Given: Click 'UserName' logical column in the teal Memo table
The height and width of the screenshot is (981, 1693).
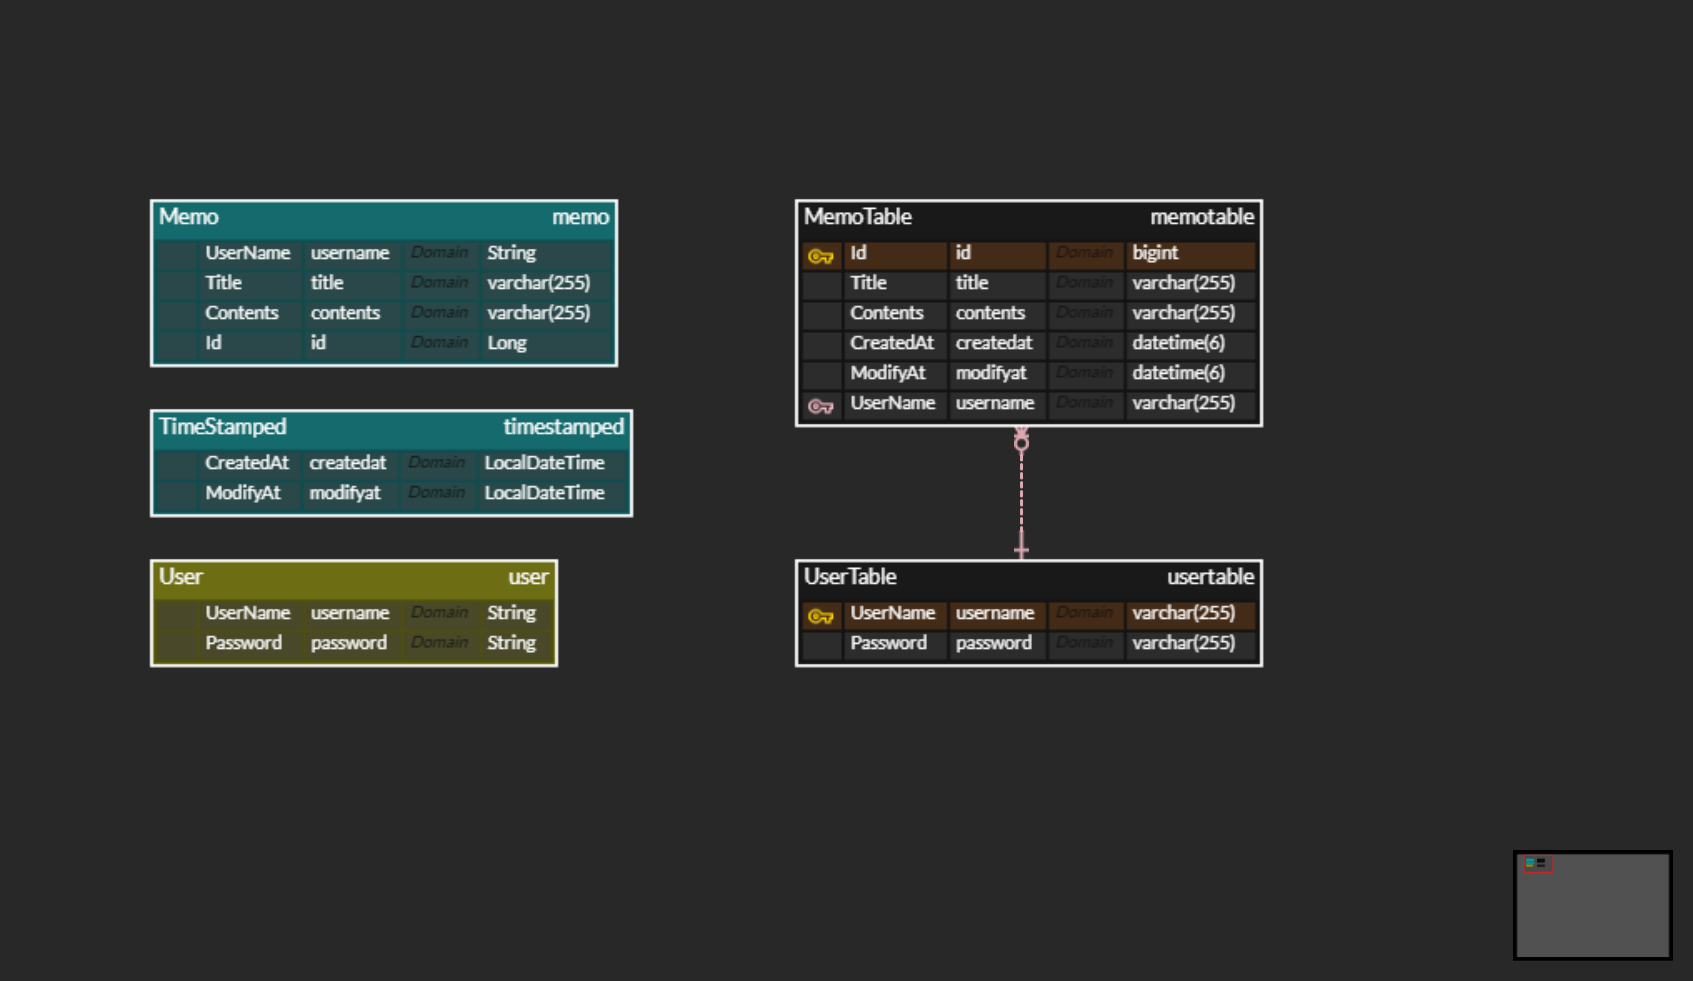Looking at the screenshot, I should (x=248, y=253).
